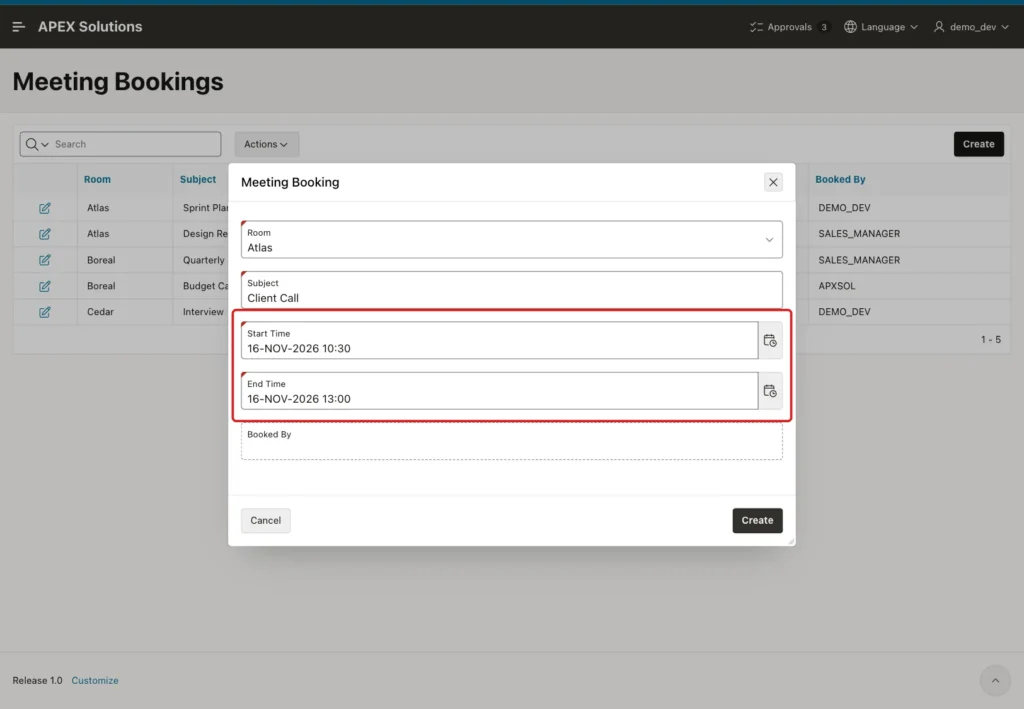
Task: Click the pagination text 1 - 5
Action: pos(991,339)
